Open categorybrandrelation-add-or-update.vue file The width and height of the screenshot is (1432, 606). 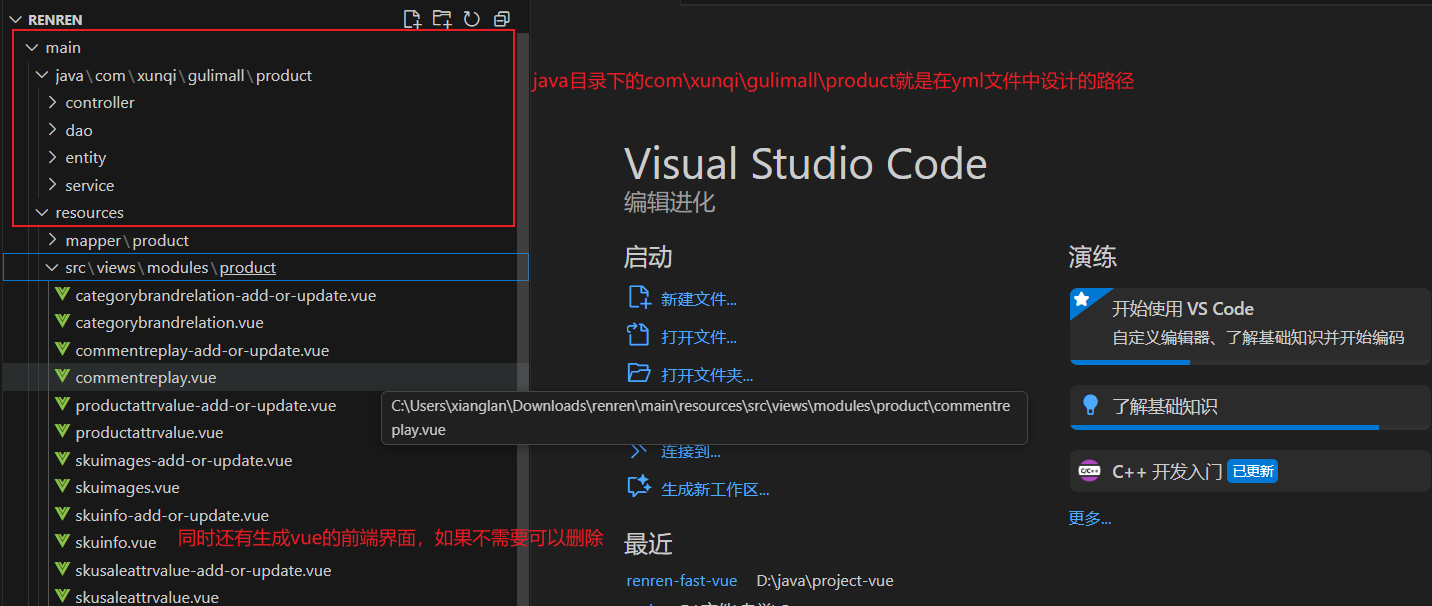pos(226,295)
